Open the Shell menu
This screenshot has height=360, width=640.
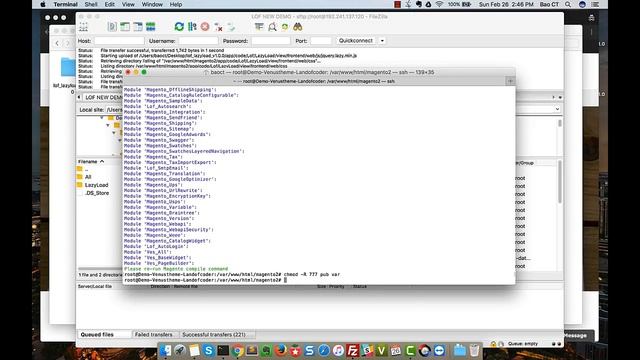click(x=91, y=4)
